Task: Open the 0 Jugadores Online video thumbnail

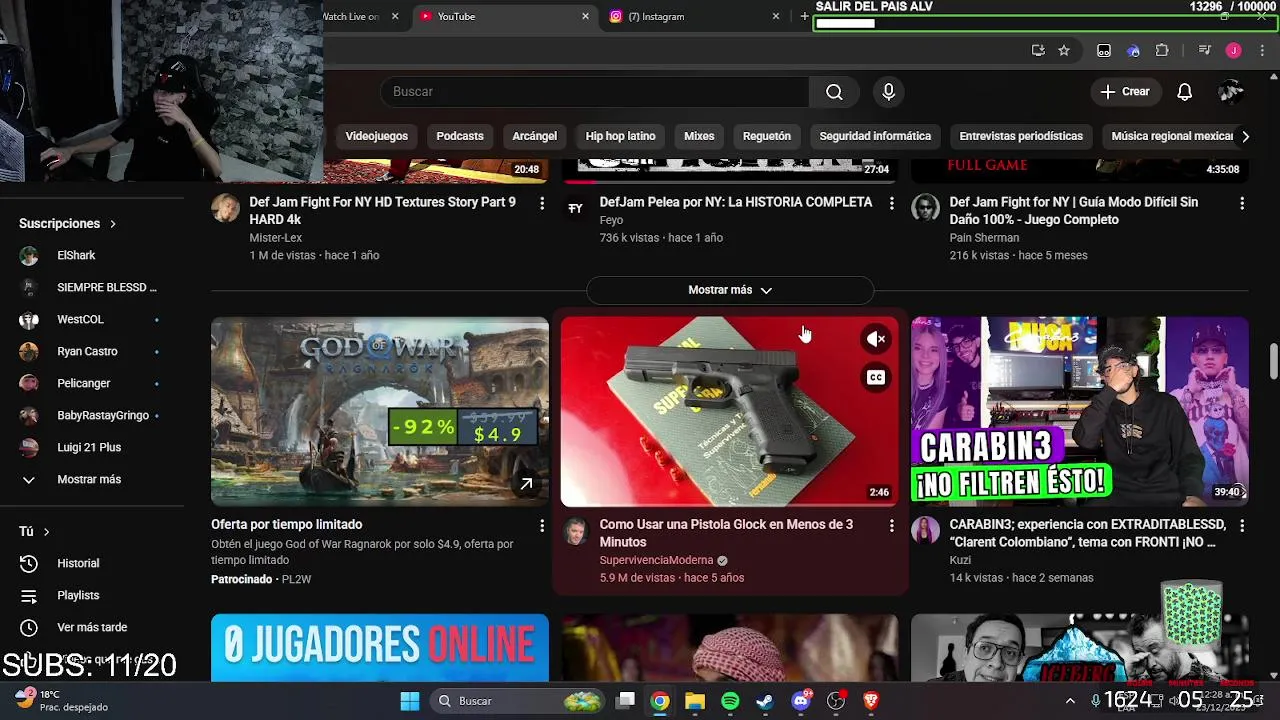Action: click(380, 648)
